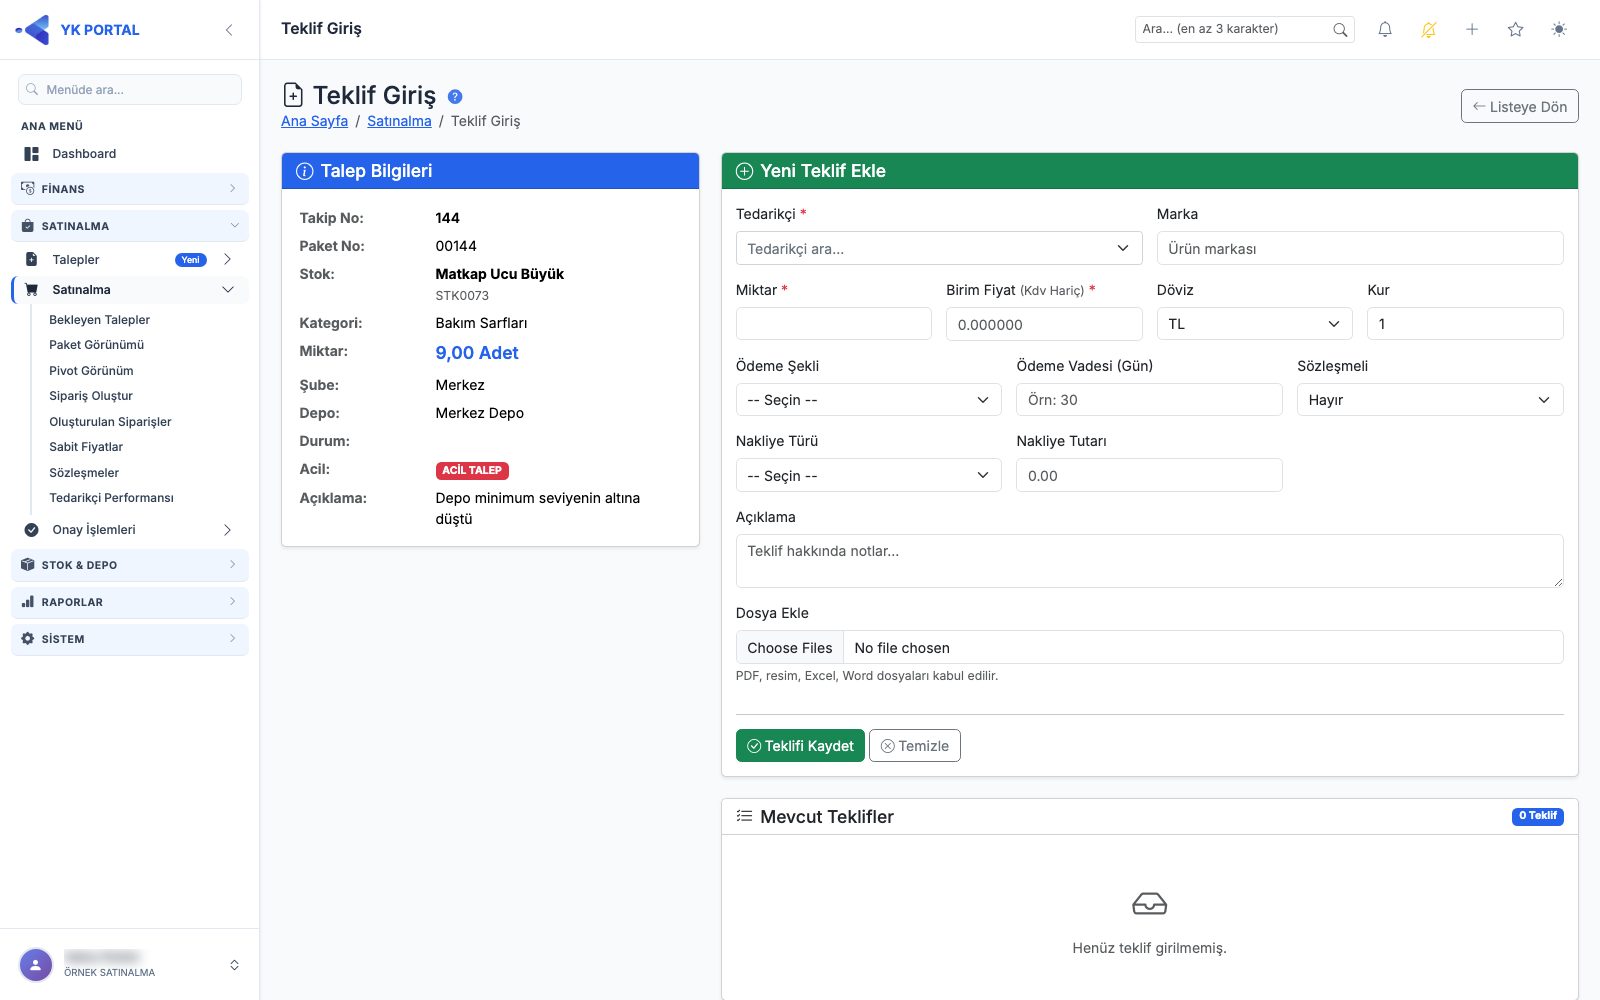This screenshot has height=1000, width=1600.
Task: Click the blue help question mark icon
Action: pyautogui.click(x=455, y=97)
